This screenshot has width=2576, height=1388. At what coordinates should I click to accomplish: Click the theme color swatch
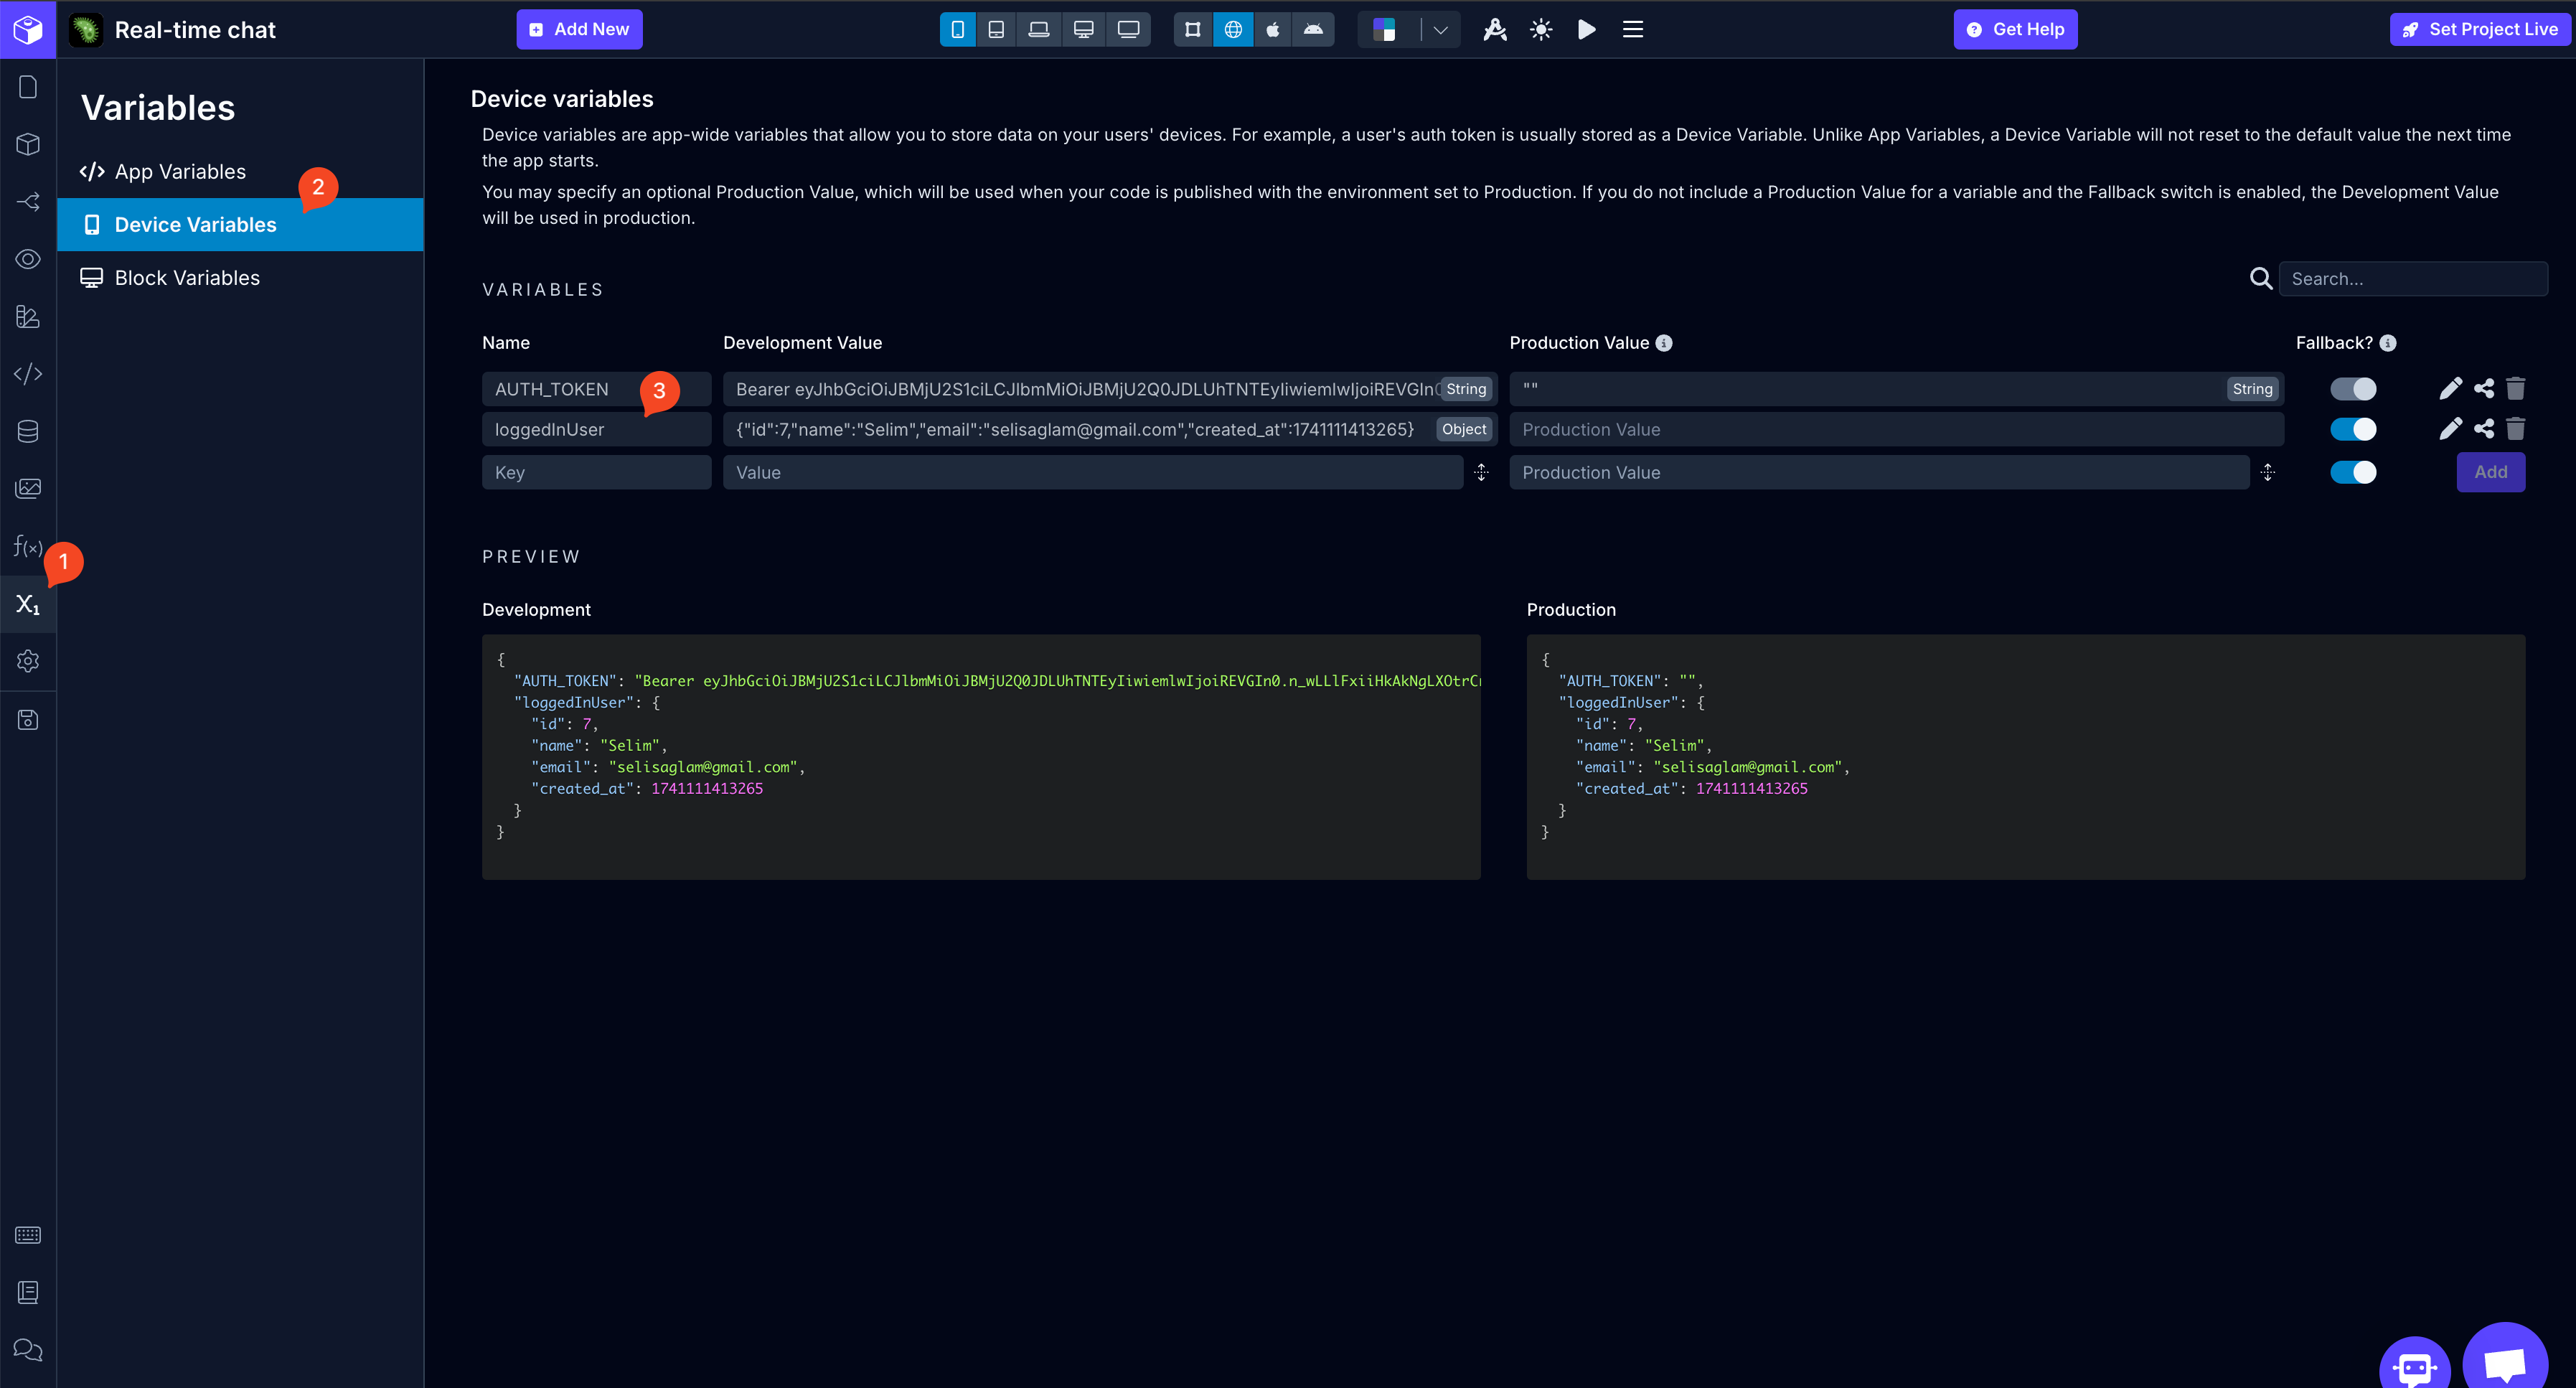tap(1385, 29)
